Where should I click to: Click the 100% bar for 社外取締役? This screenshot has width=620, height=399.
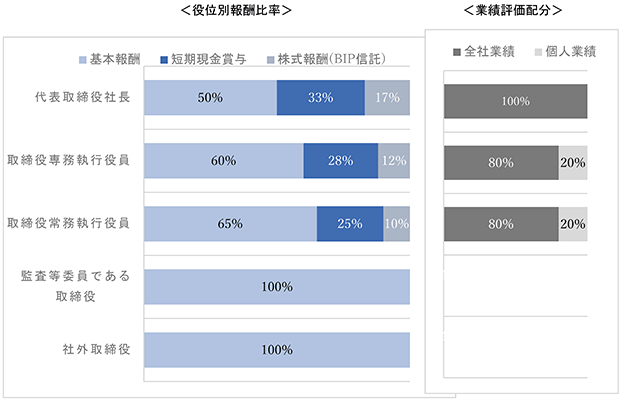pos(277,350)
